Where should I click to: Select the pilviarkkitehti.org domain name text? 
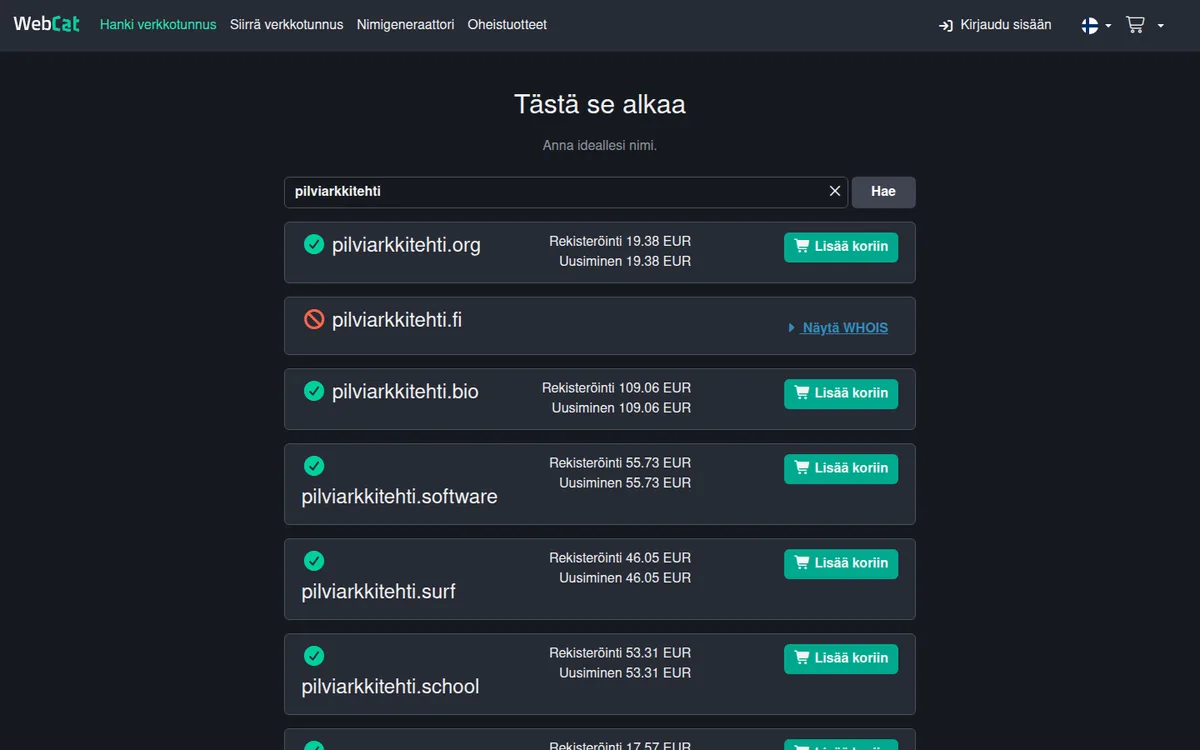tap(406, 245)
